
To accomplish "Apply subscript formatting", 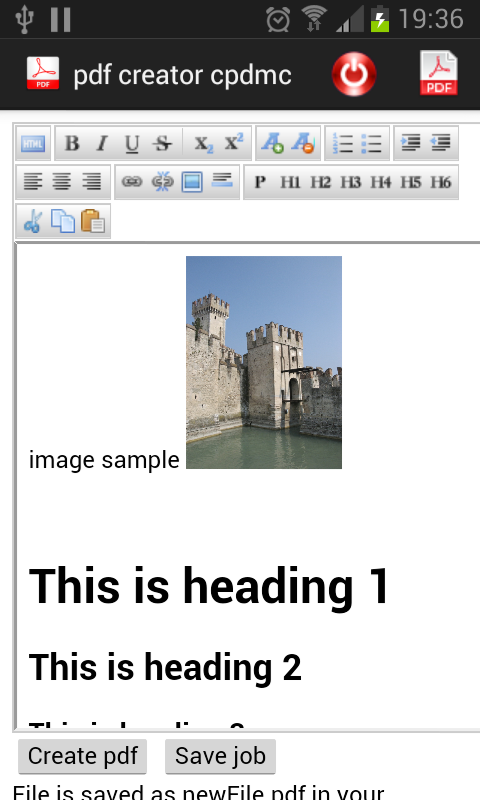I will [204, 143].
